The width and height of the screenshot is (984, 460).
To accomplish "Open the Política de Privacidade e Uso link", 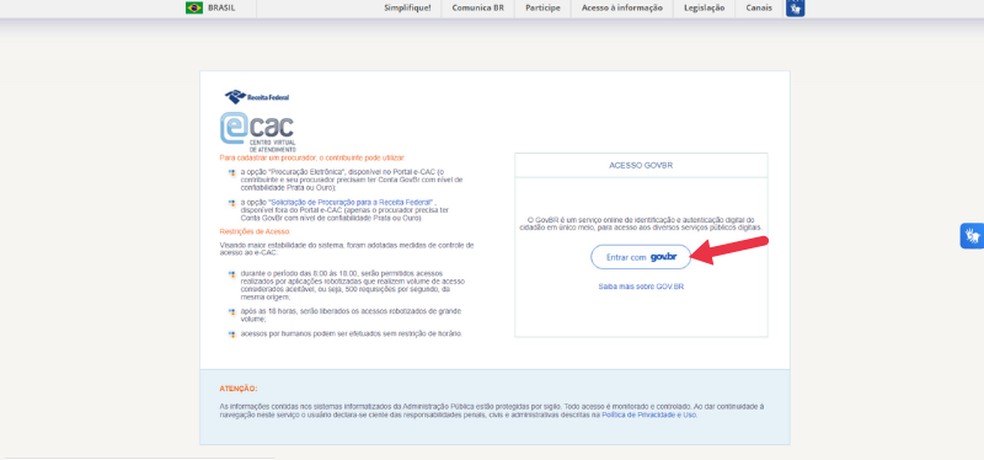I will coord(649,415).
